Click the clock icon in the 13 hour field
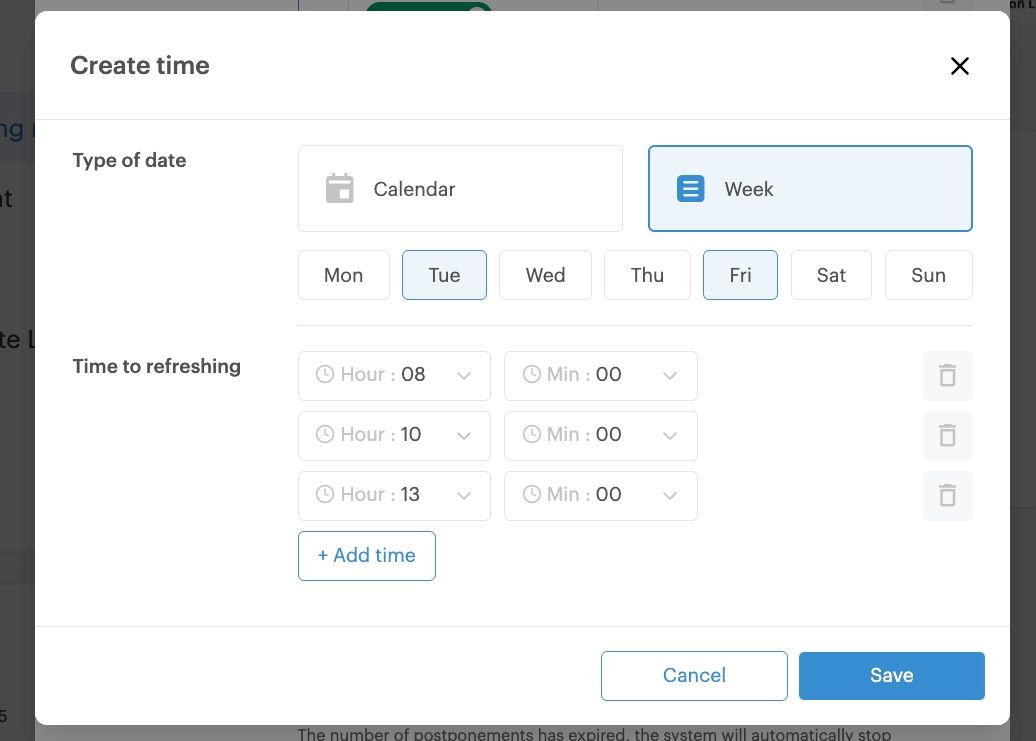Screen dimensions: 1036x741 [324, 495]
